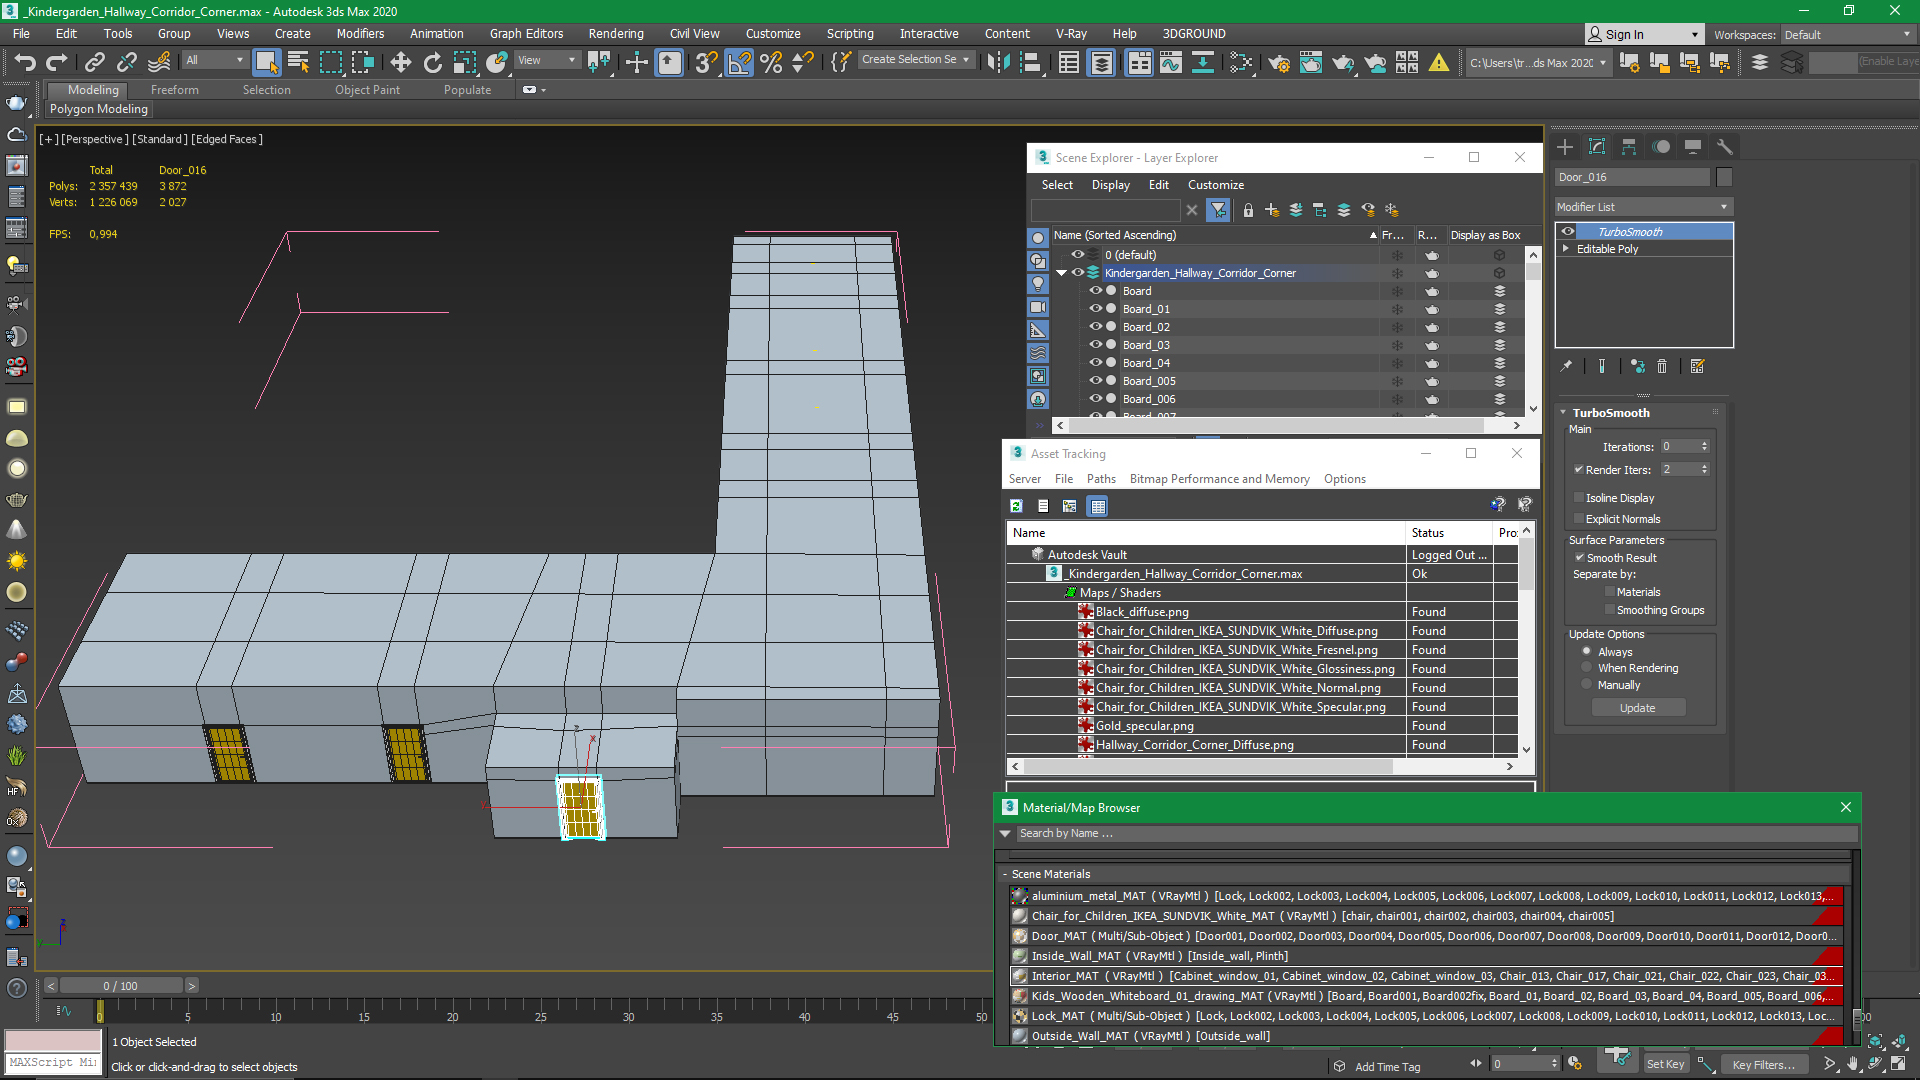Select Manually update option
Image resolution: width=1920 pixels, height=1080 pixels.
coord(1586,684)
